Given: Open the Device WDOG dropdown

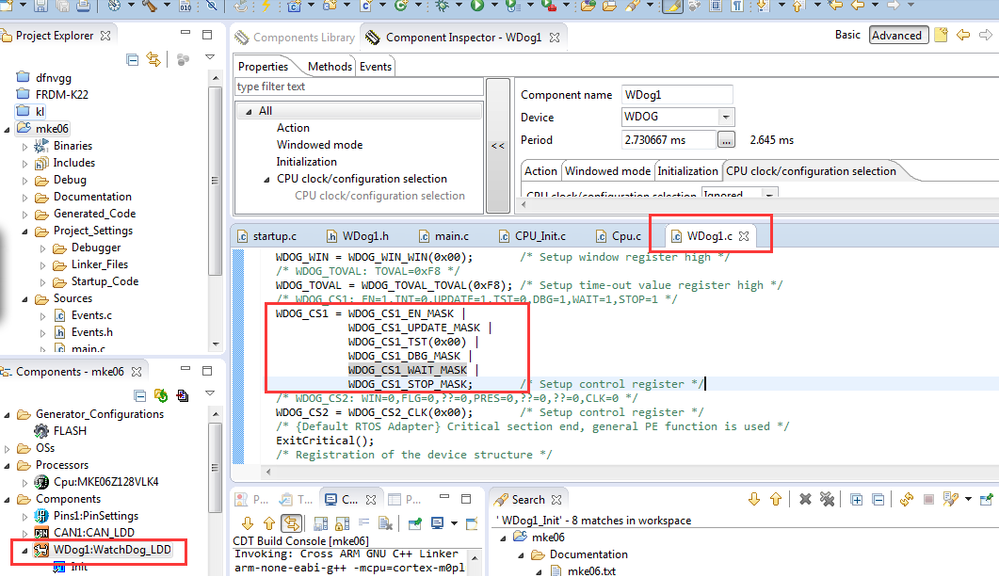Looking at the screenshot, I should point(726,117).
